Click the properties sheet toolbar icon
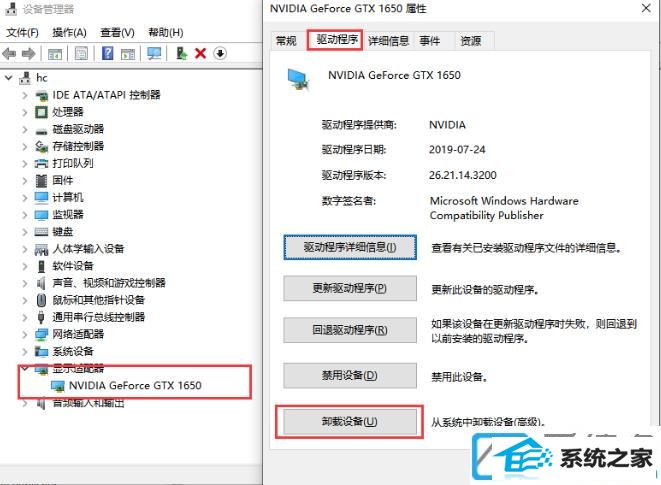The image size is (661, 485). [81, 54]
